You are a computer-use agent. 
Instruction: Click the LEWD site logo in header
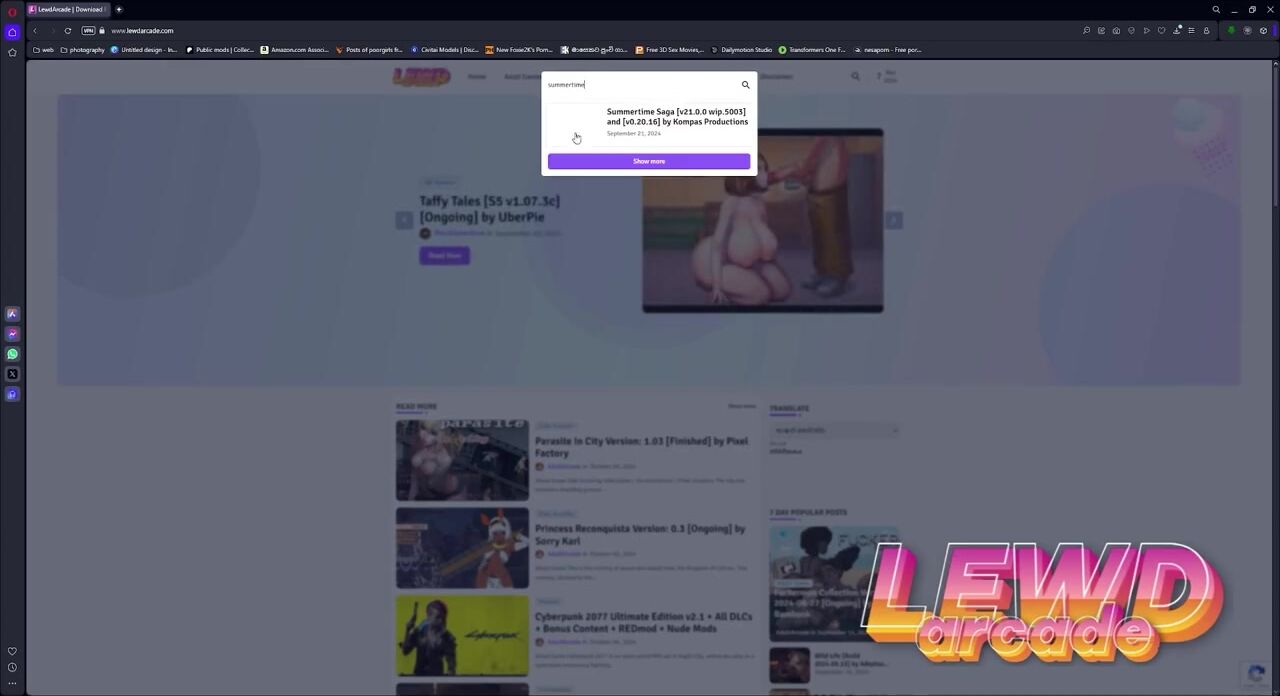(421, 77)
